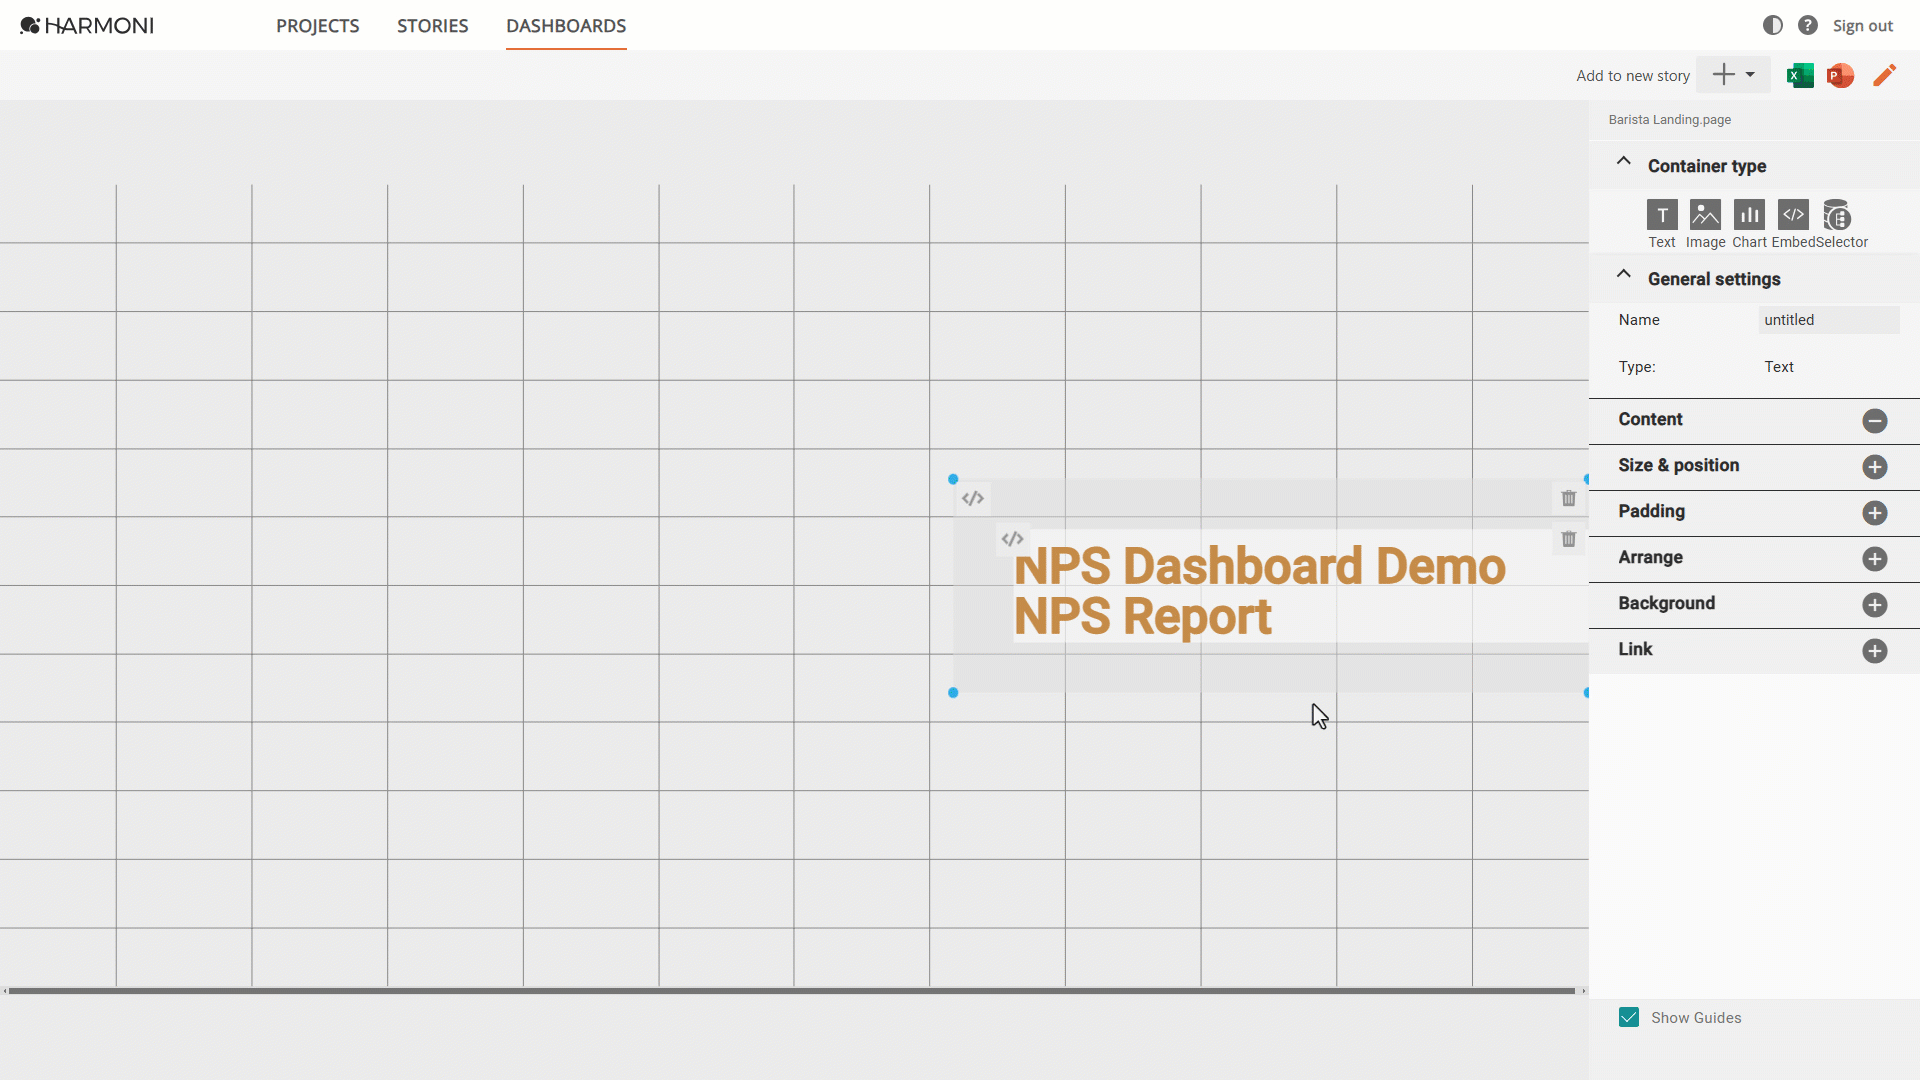Select the Image container type icon
The width and height of the screenshot is (1920, 1080).
(x=1705, y=215)
